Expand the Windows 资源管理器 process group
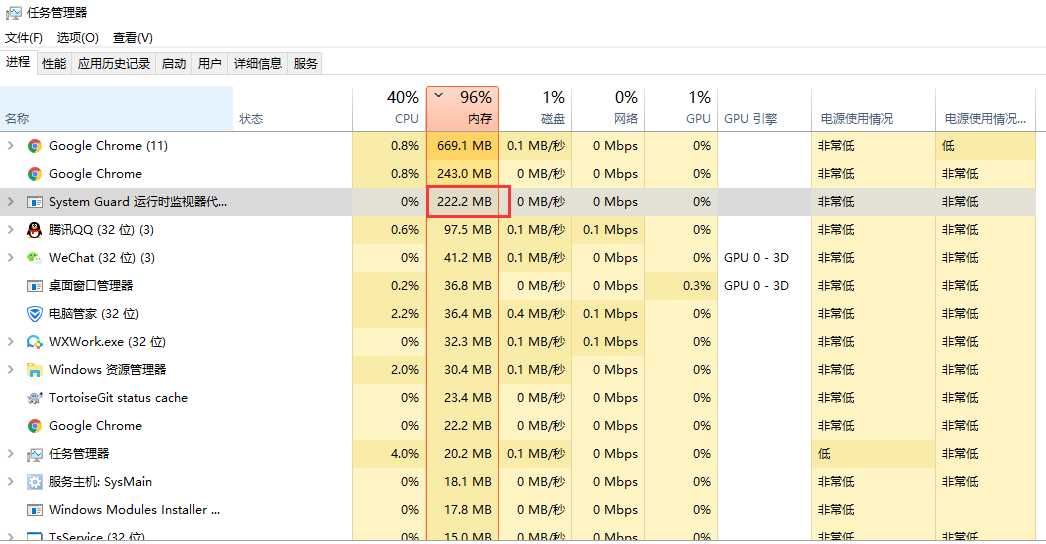The width and height of the screenshot is (1046, 544). point(11,370)
